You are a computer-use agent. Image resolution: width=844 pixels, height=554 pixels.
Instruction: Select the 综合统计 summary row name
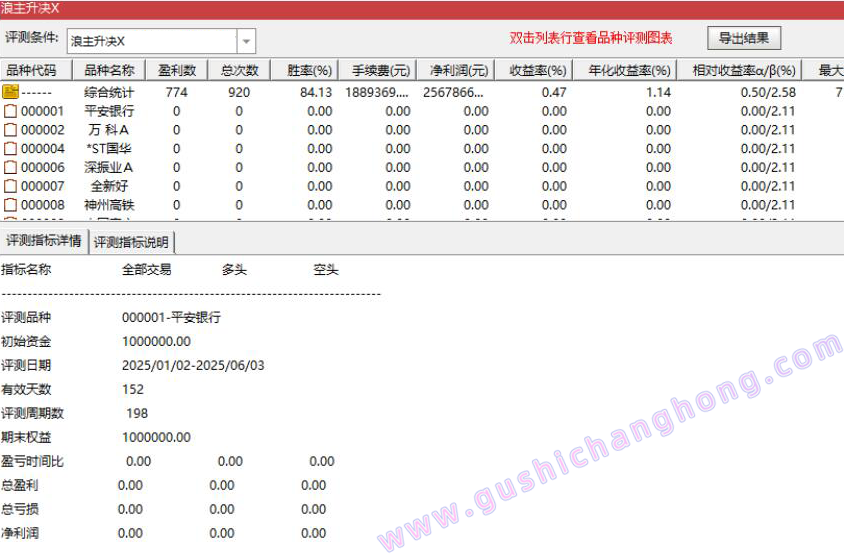click(x=109, y=93)
